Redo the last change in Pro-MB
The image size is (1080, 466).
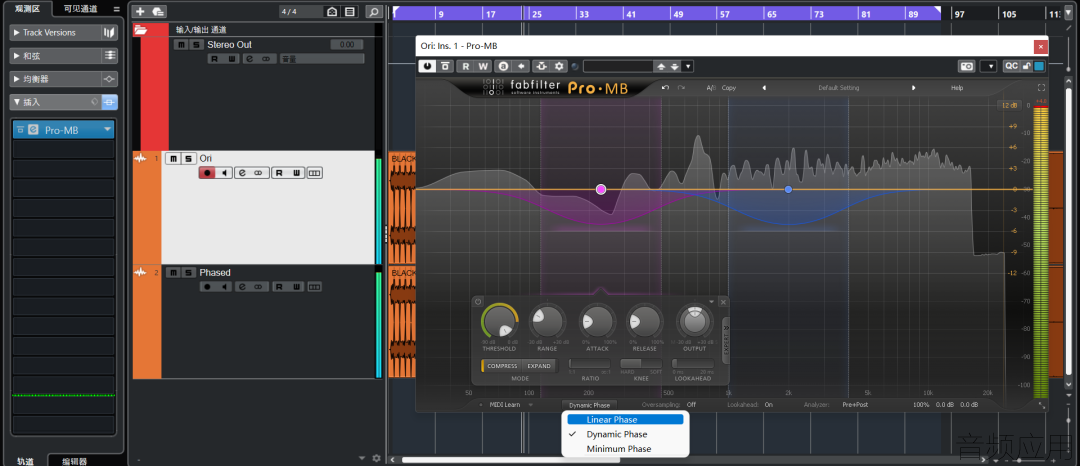pos(681,88)
